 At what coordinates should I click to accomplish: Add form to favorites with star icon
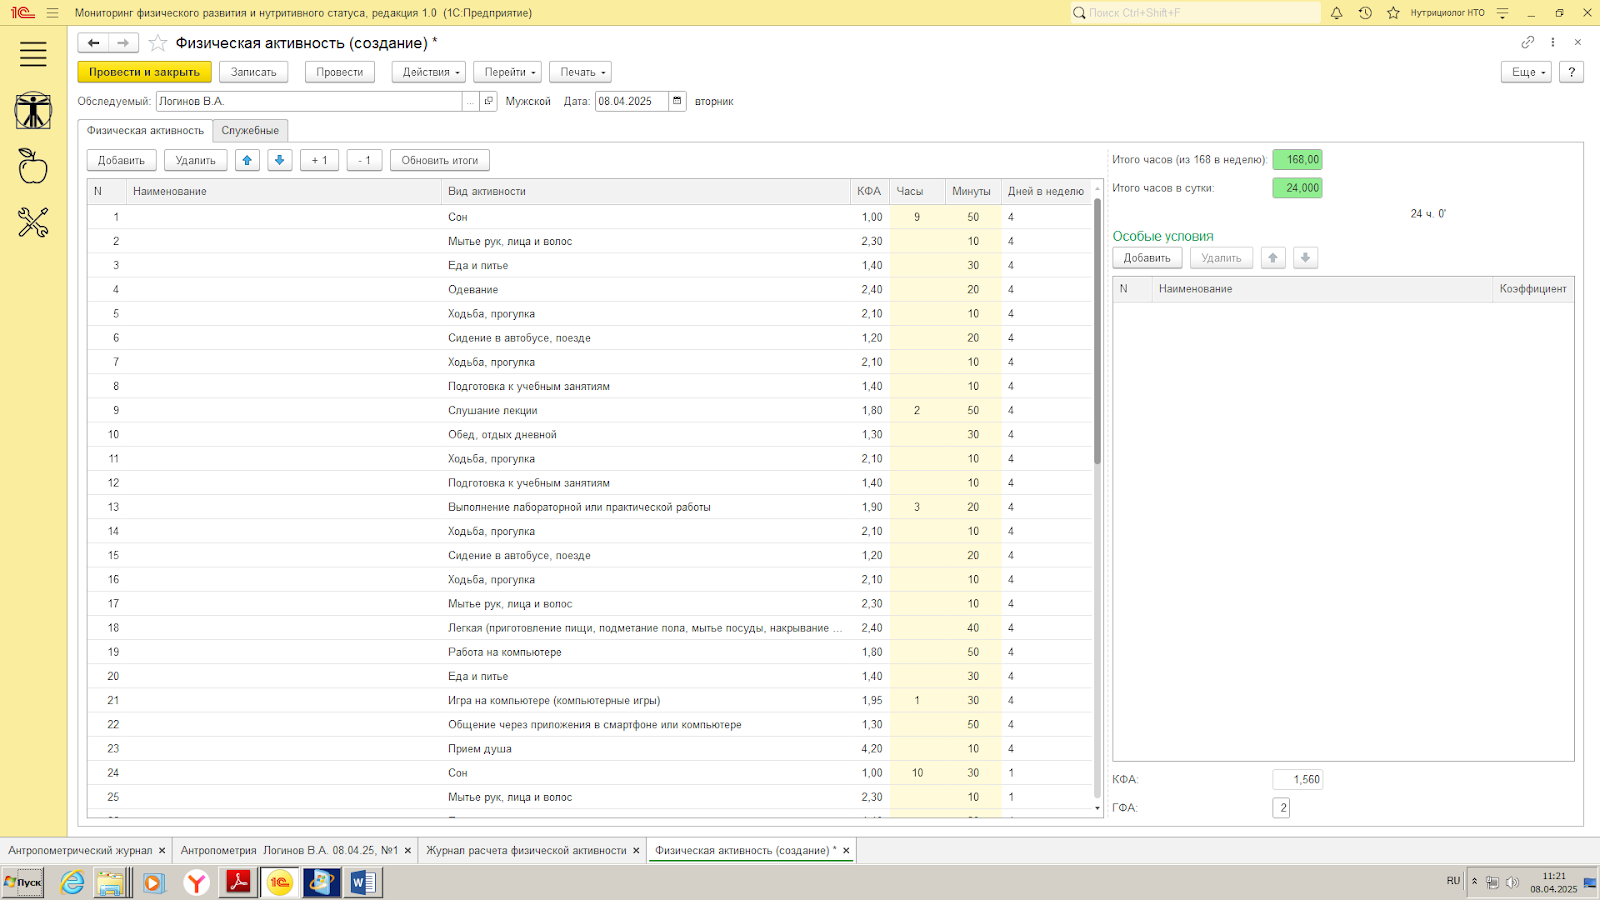coord(157,43)
